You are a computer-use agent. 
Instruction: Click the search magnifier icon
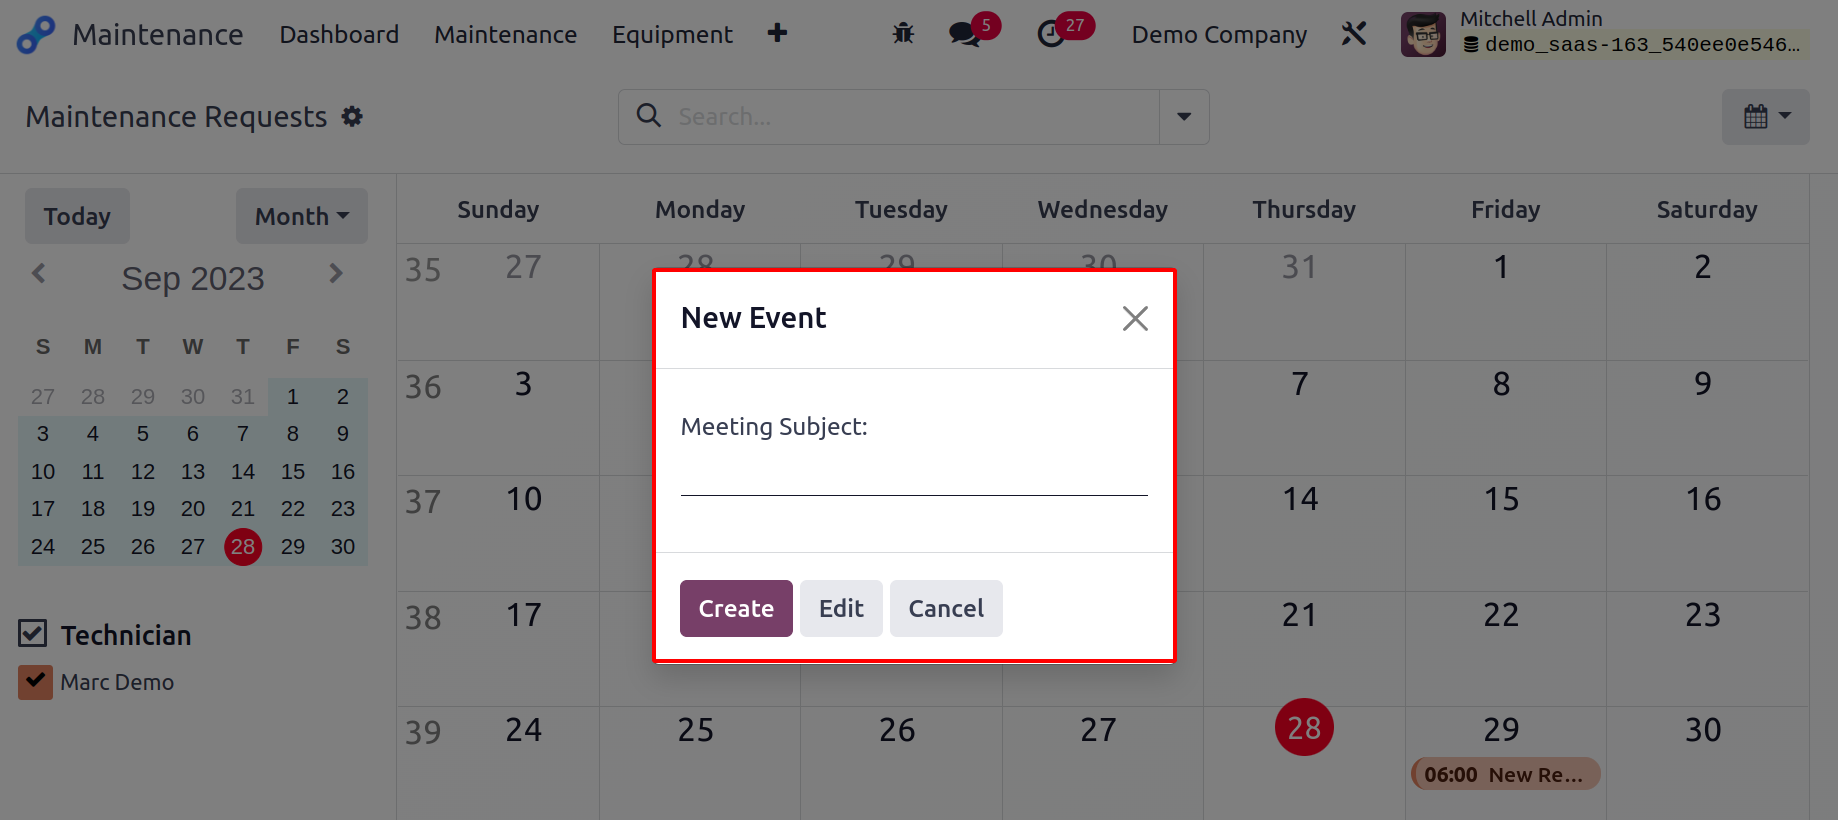(x=649, y=116)
